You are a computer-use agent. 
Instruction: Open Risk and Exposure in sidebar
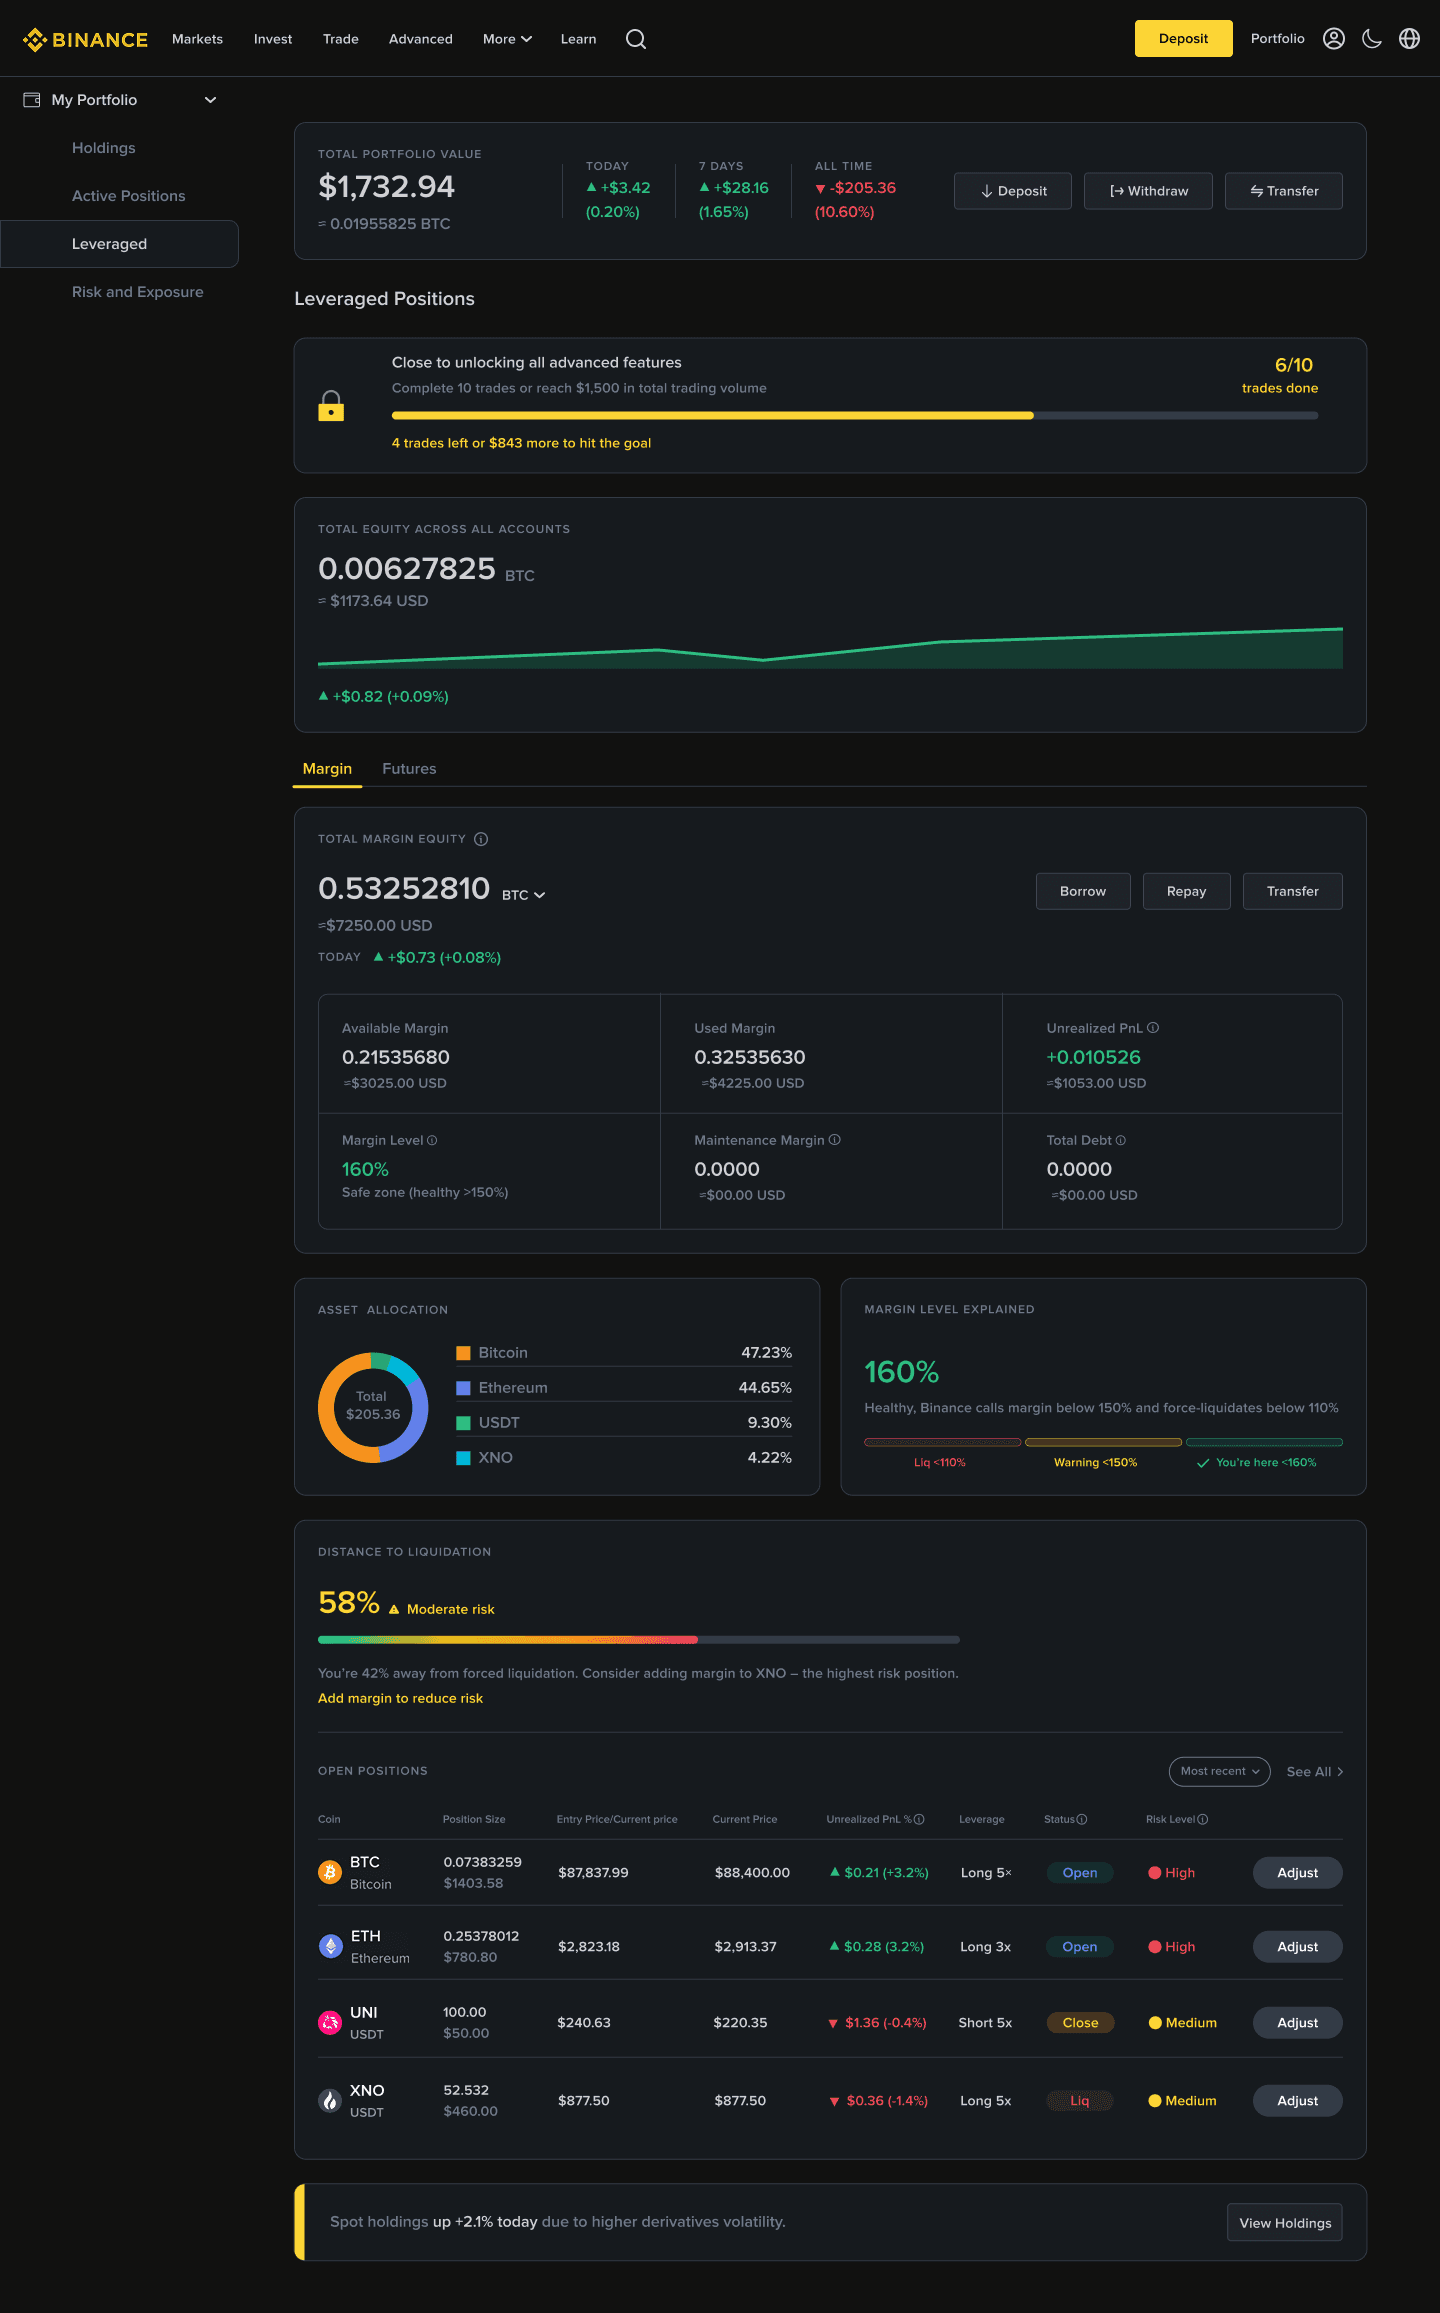pyautogui.click(x=138, y=292)
